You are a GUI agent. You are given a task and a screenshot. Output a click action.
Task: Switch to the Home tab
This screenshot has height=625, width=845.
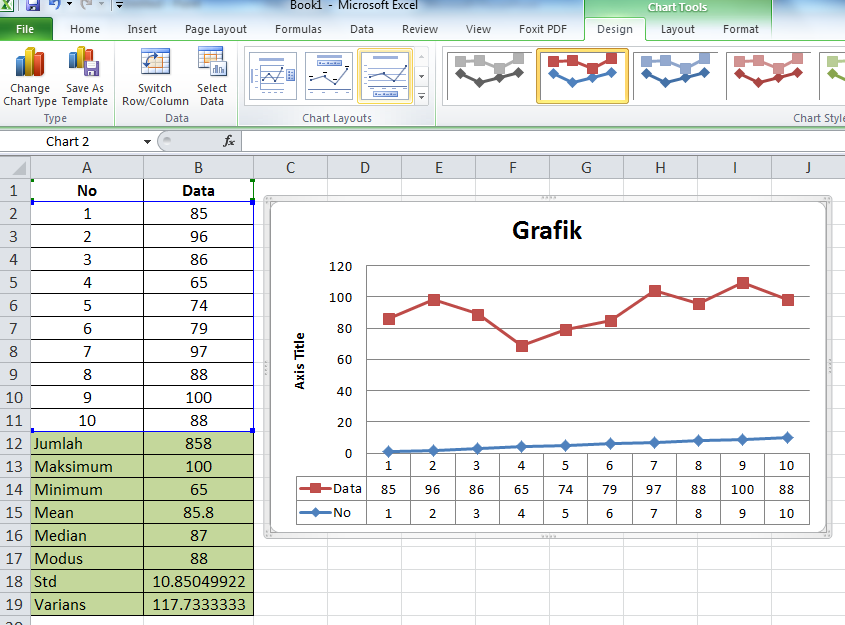85,29
